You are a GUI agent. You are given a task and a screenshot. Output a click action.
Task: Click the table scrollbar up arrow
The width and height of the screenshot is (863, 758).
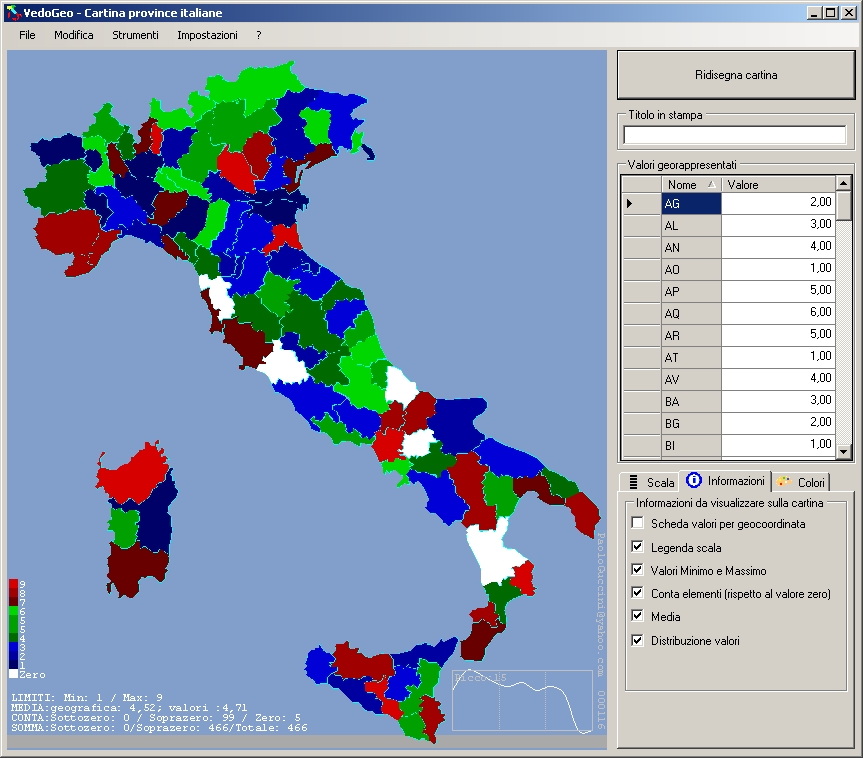click(843, 183)
